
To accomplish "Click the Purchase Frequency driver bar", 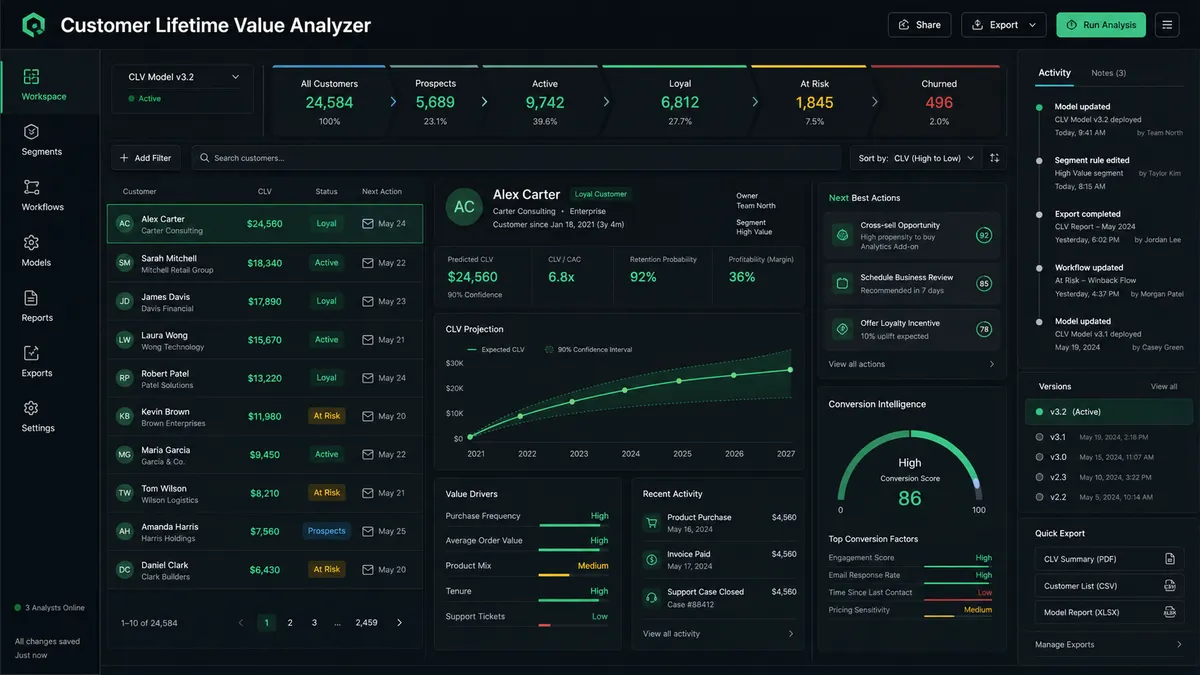I will coord(573,525).
